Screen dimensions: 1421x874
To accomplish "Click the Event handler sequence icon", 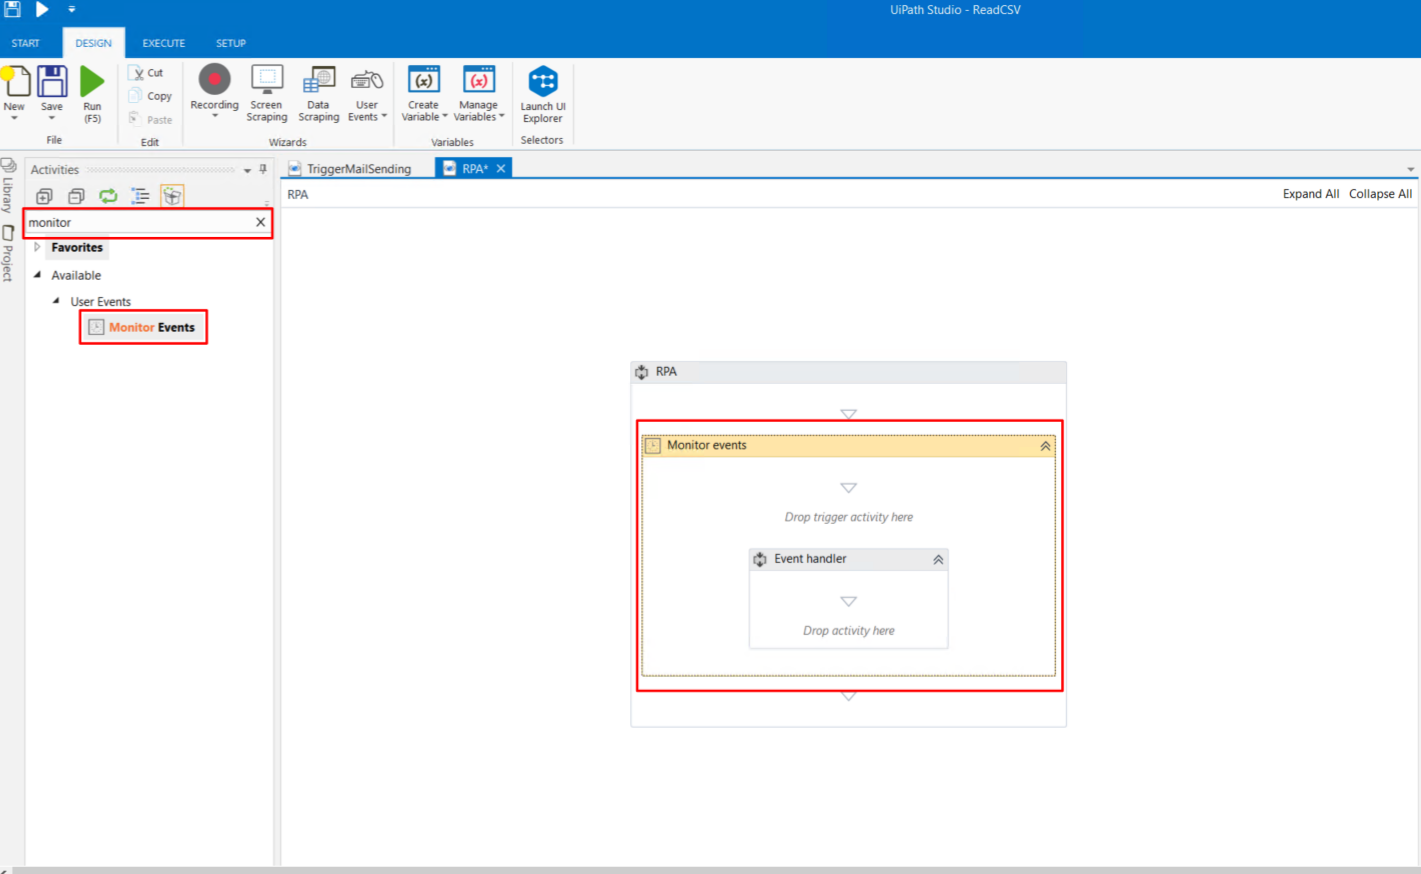I will pyautogui.click(x=760, y=559).
